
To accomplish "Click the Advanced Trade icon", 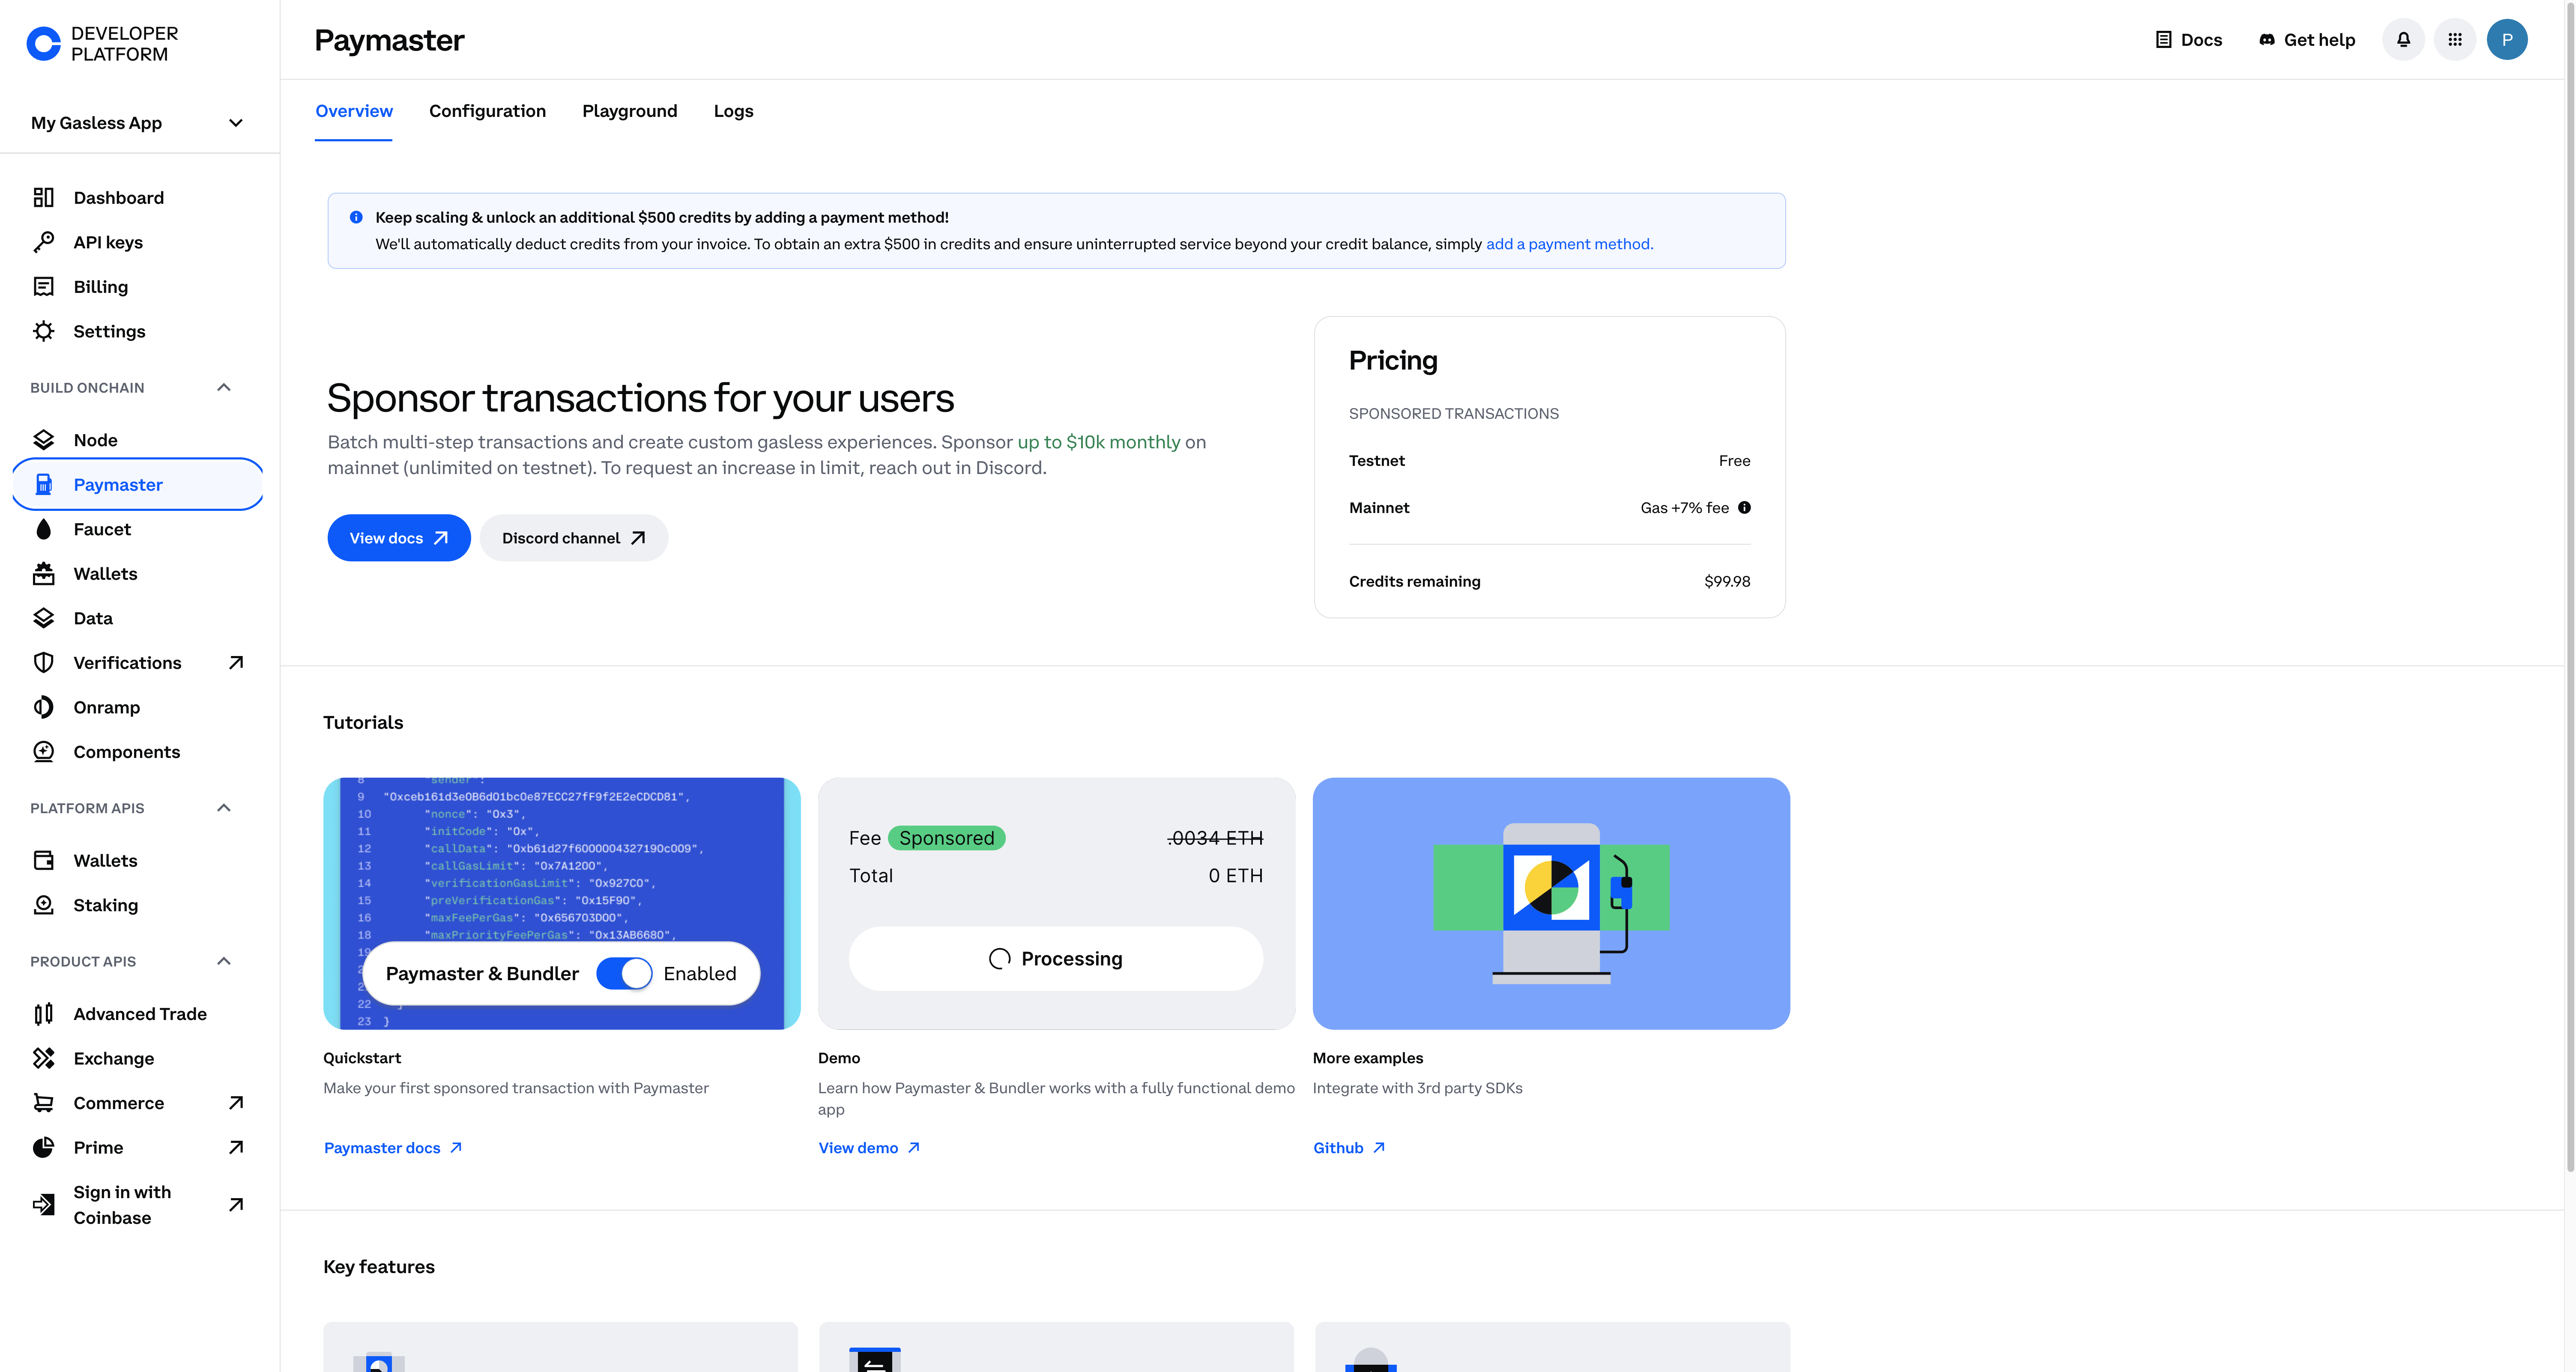I will click(x=44, y=1013).
